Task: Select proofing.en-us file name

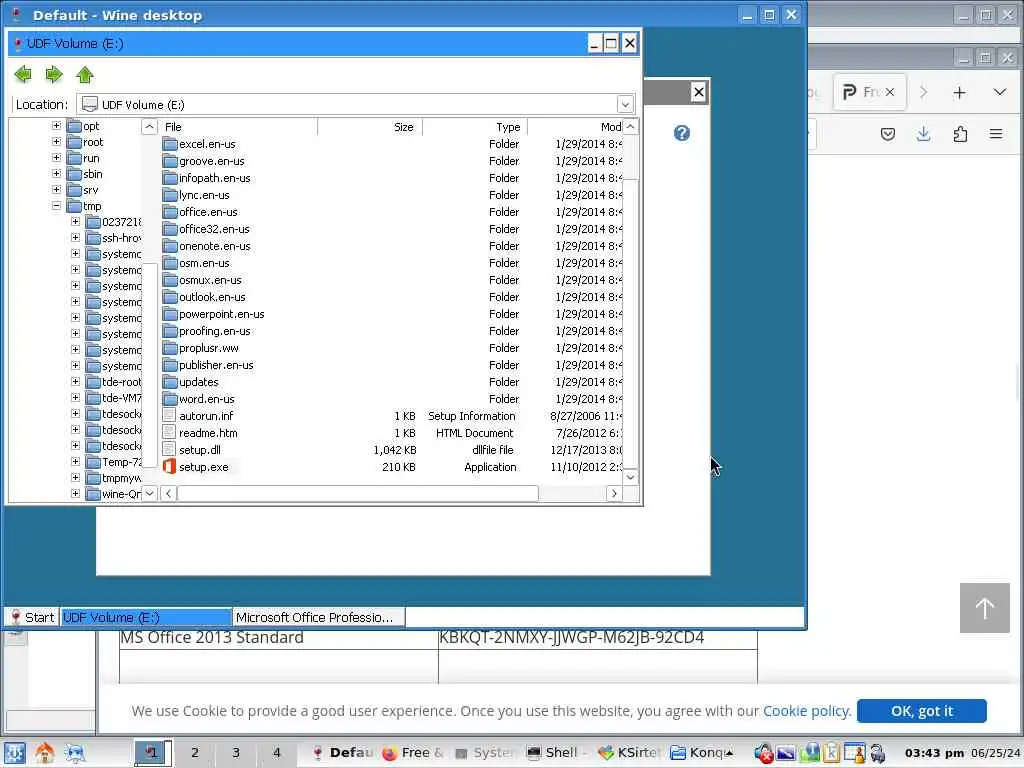Action: (x=215, y=330)
